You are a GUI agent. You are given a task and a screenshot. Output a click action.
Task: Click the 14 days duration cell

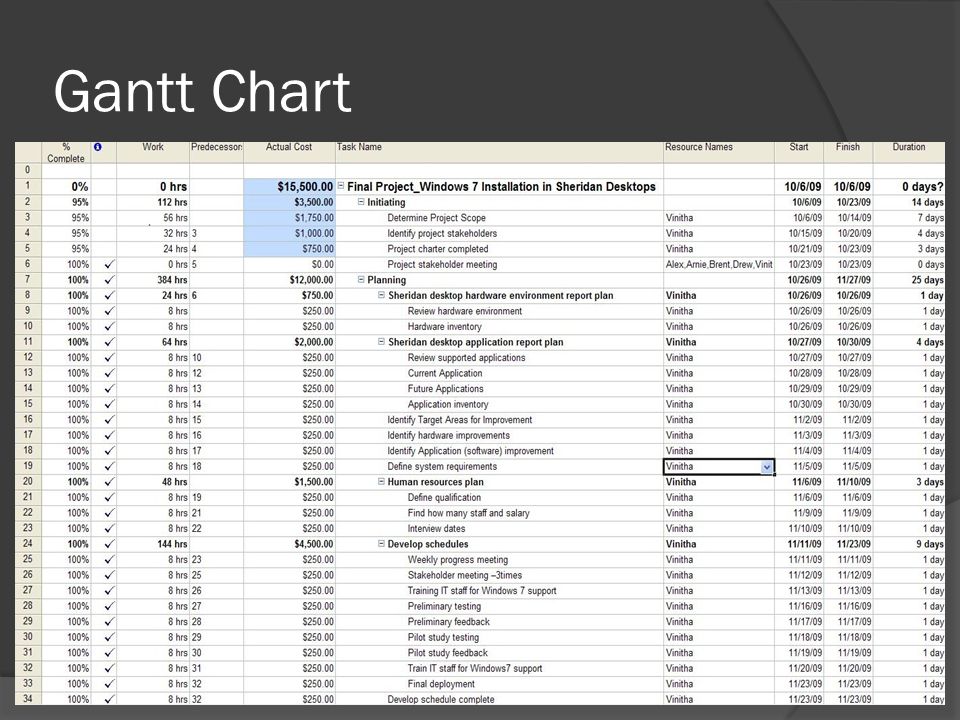point(909,202)
